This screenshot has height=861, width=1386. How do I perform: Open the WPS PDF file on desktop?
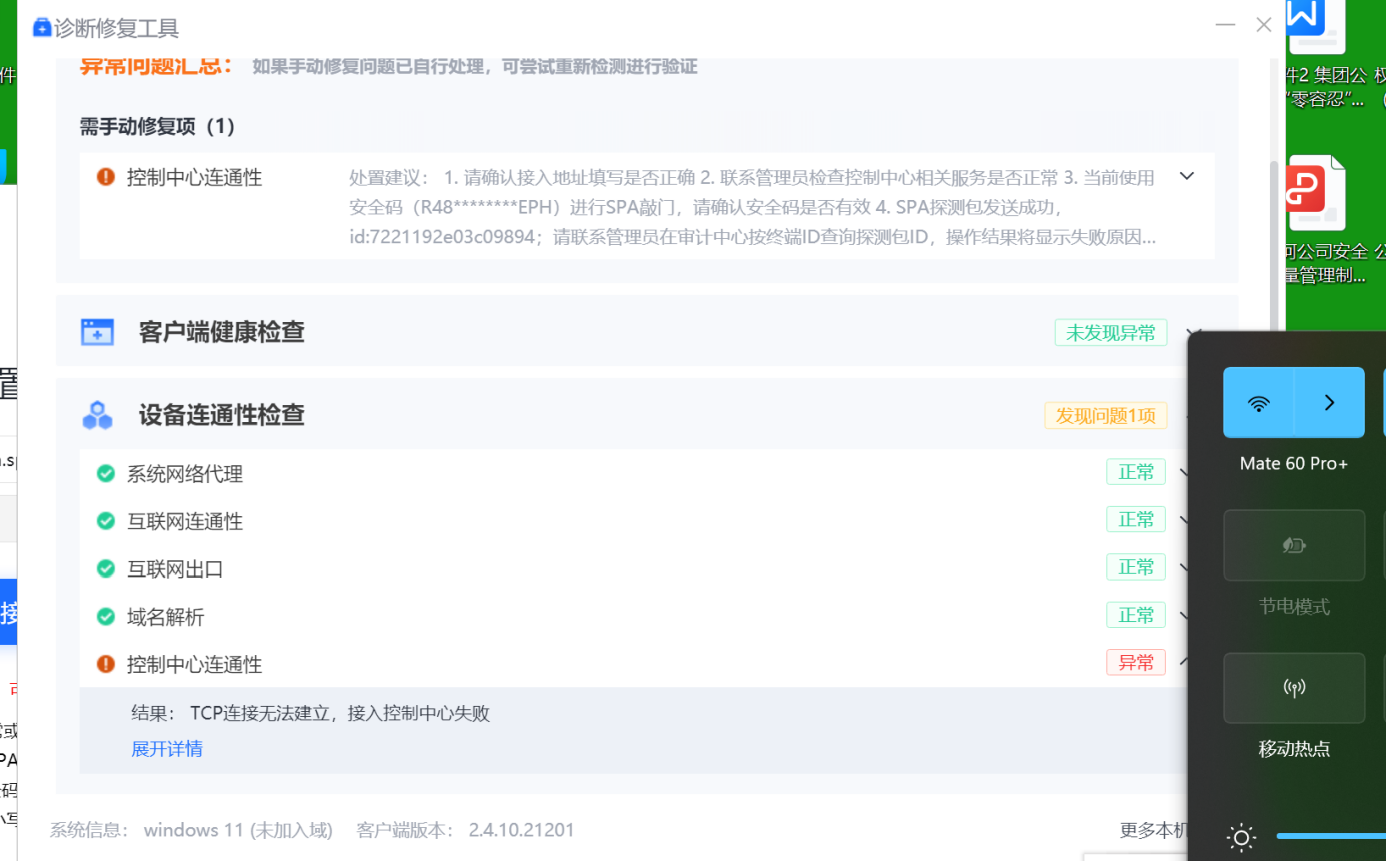tap(1316, 194)
